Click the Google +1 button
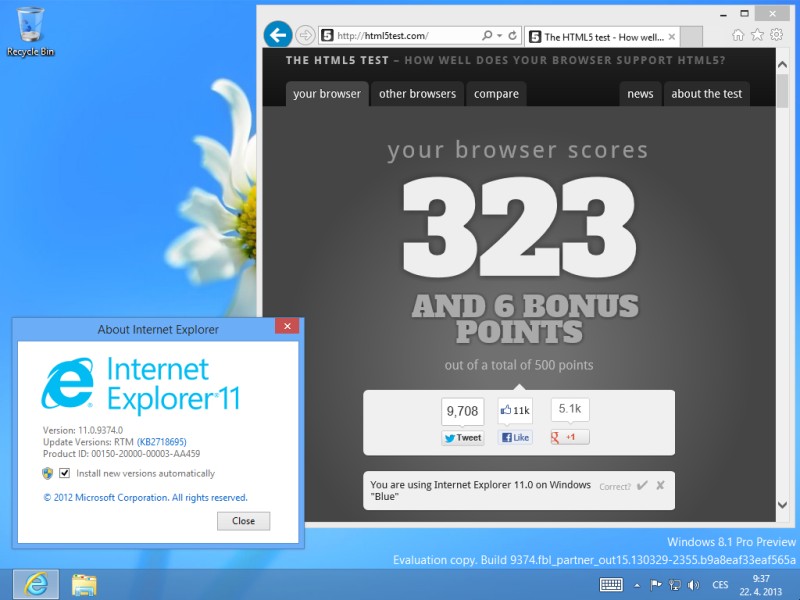The image size is (800, 600). [570, 437]
